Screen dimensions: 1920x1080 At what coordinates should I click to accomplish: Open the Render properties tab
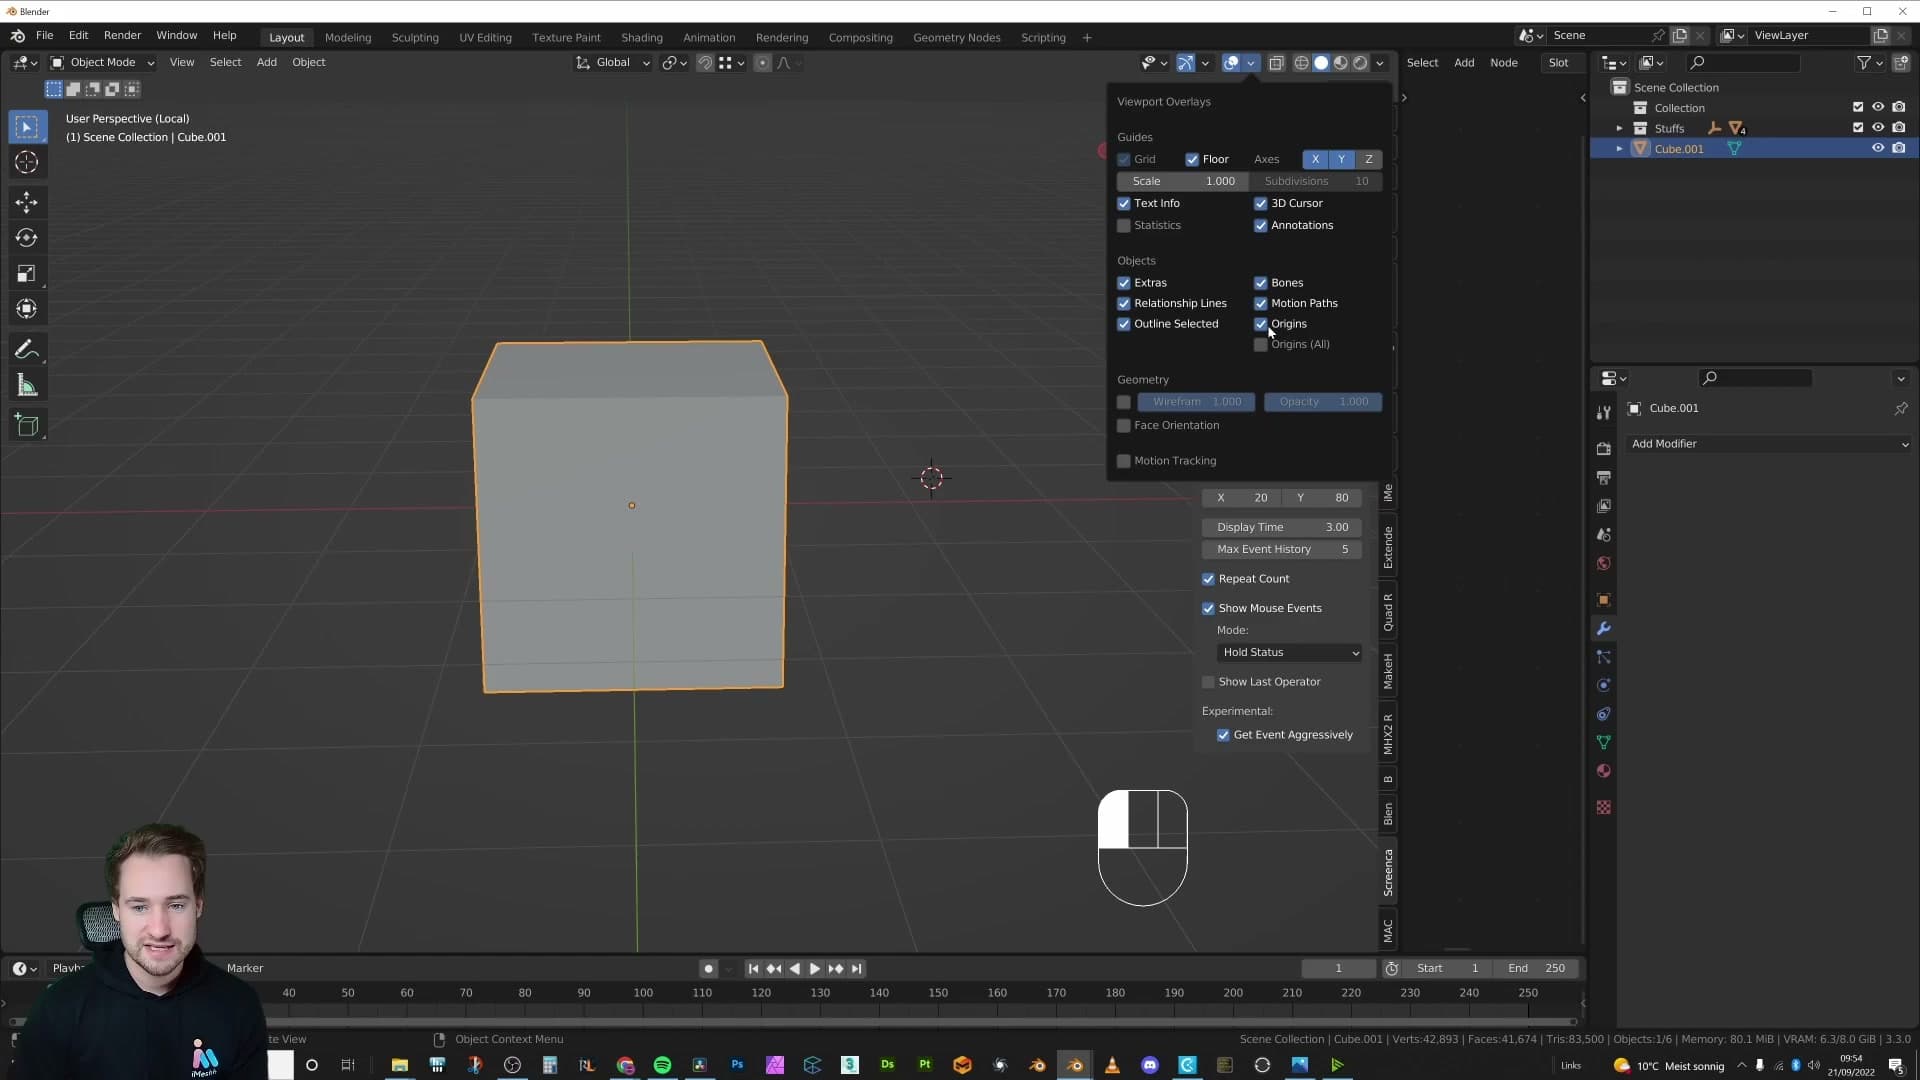1604,449
